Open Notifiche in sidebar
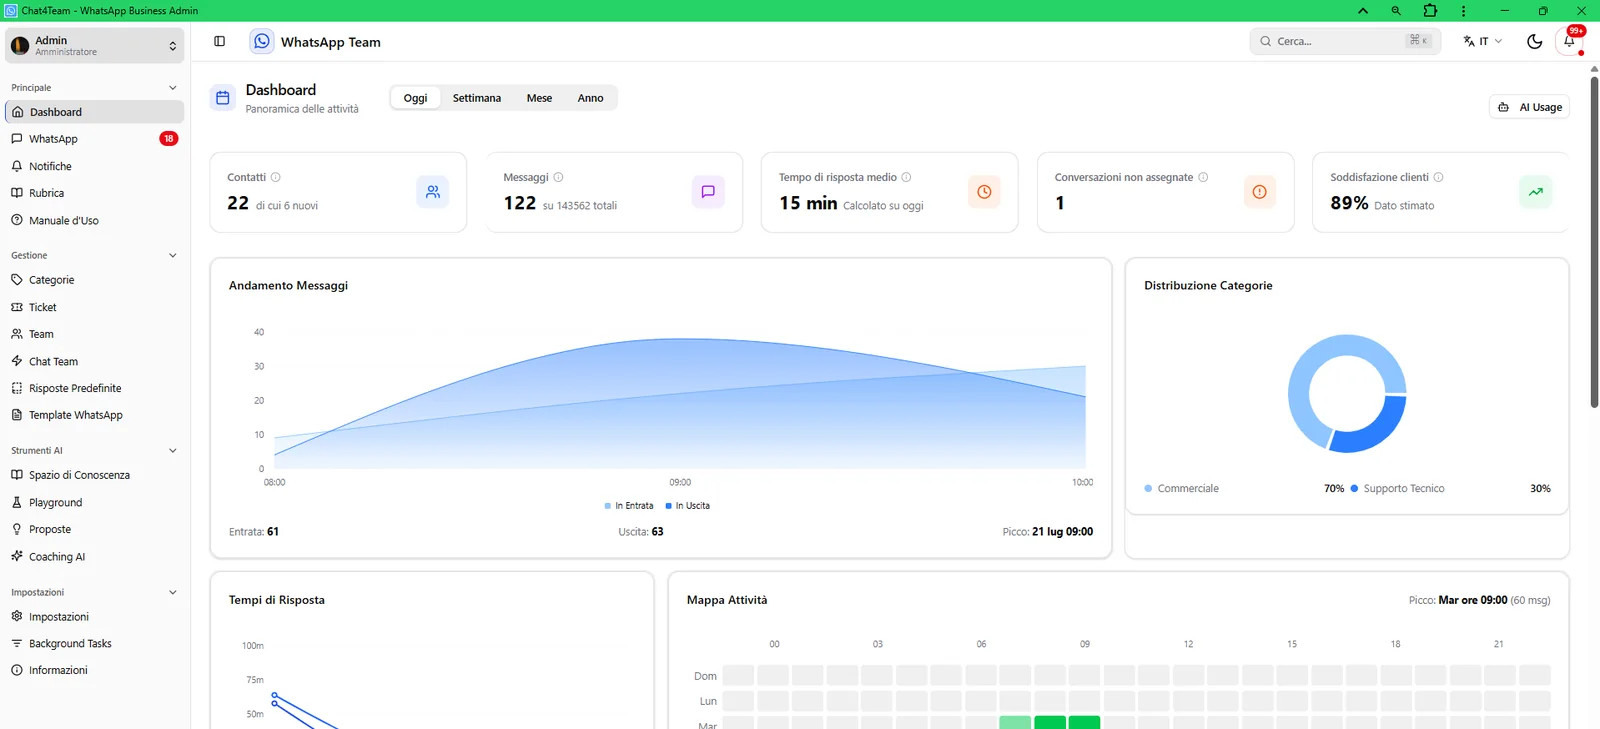Image resolution: width=1600 pixels, height=729 pixels. pyautogui.click(x=95, y=166)
